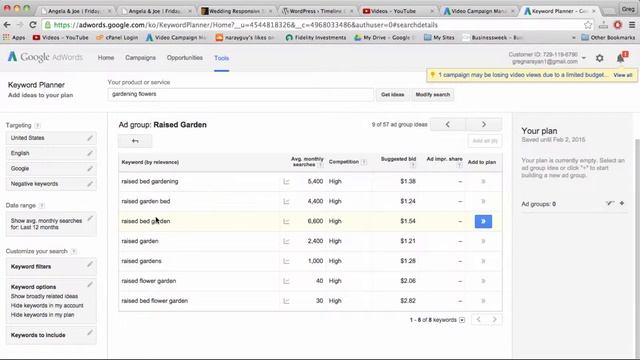
Task: Go to the next keywords page
Action: [494, 320]
